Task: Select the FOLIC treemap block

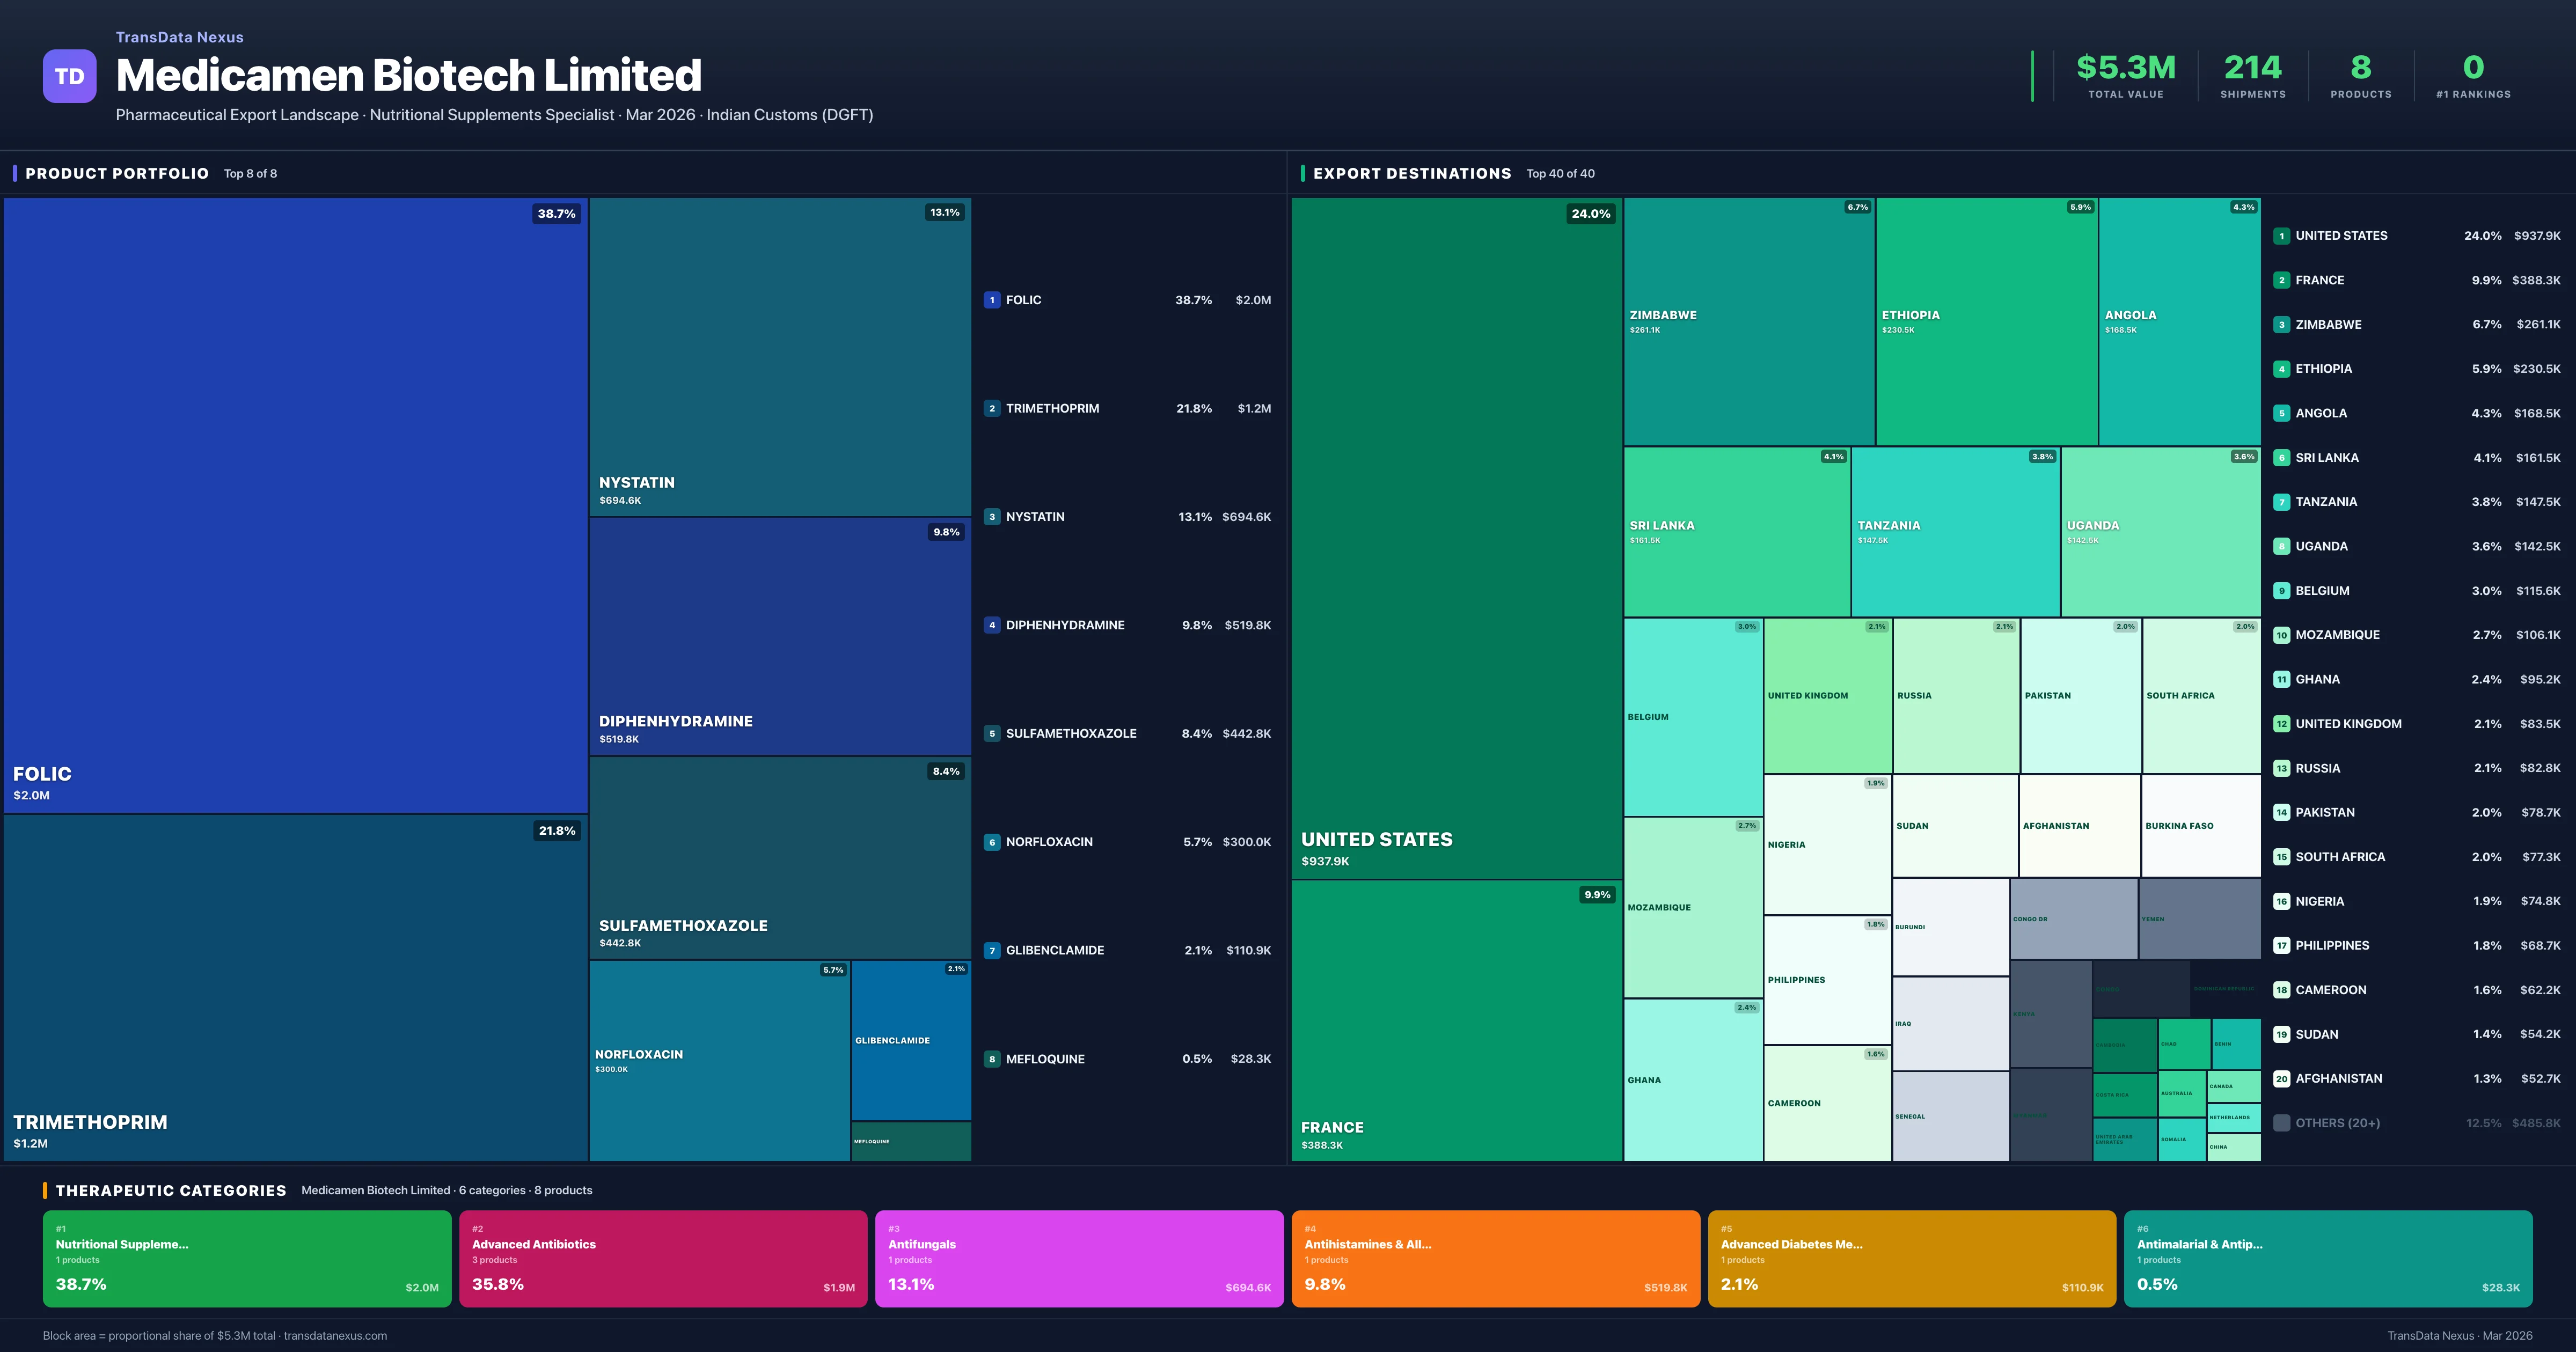Action: [295, 505]
